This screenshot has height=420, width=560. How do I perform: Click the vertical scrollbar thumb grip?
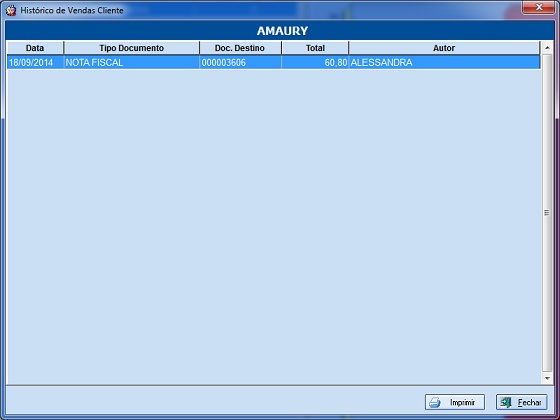(x=547, y=212)
